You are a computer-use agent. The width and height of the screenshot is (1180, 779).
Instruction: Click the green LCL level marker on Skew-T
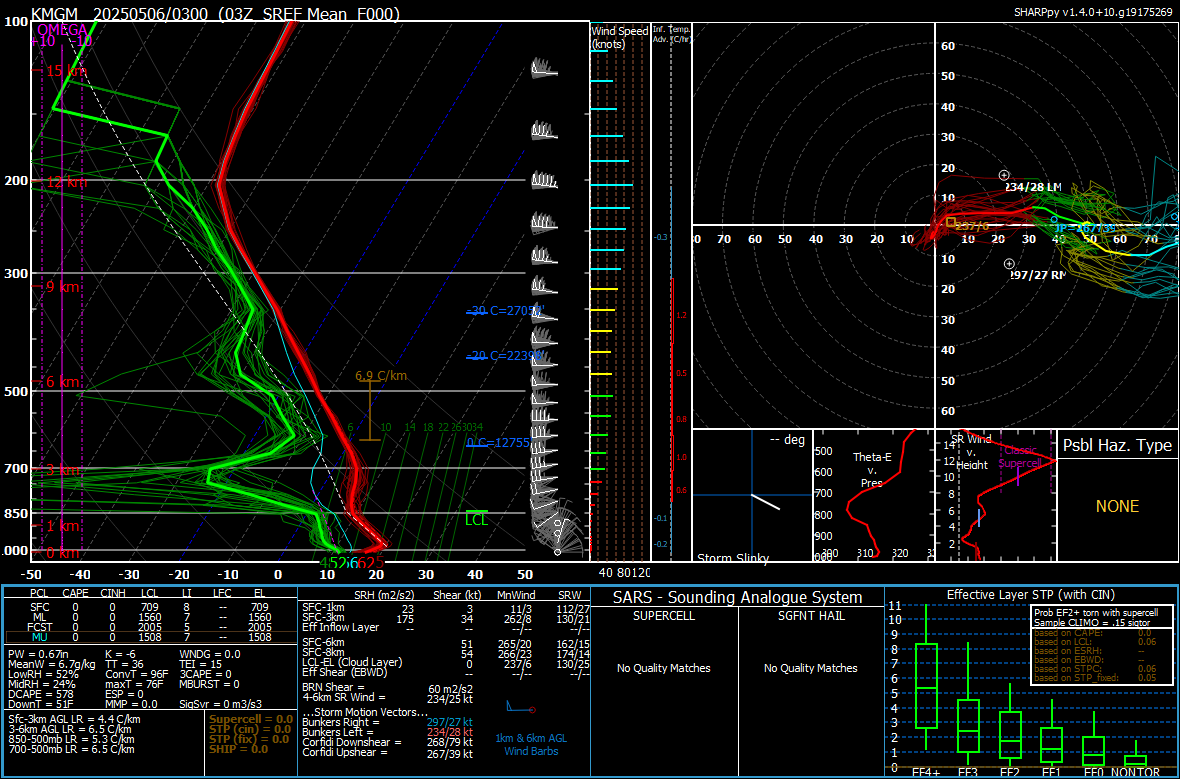(x=476, y=518)
